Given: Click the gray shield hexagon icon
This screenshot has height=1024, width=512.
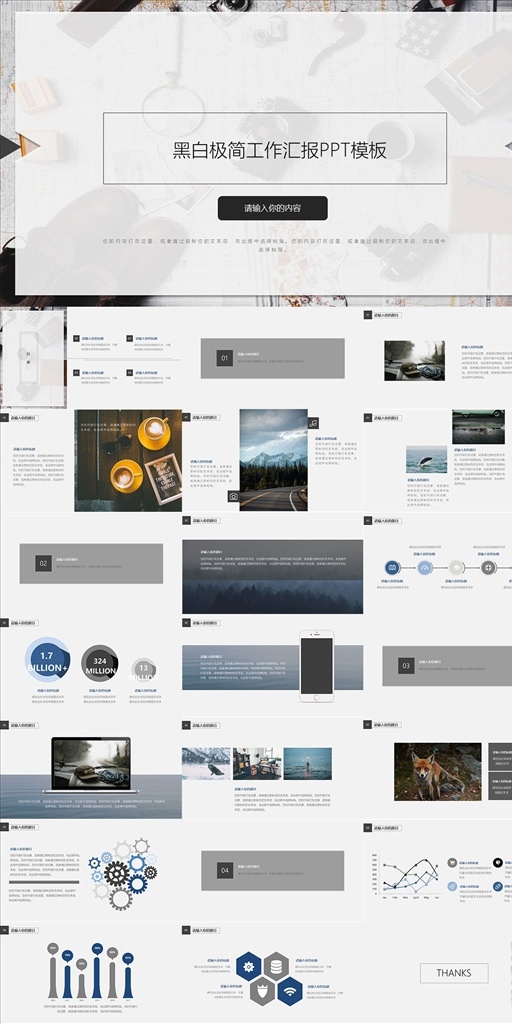Looking at the screenshot, I should point(263,991).
